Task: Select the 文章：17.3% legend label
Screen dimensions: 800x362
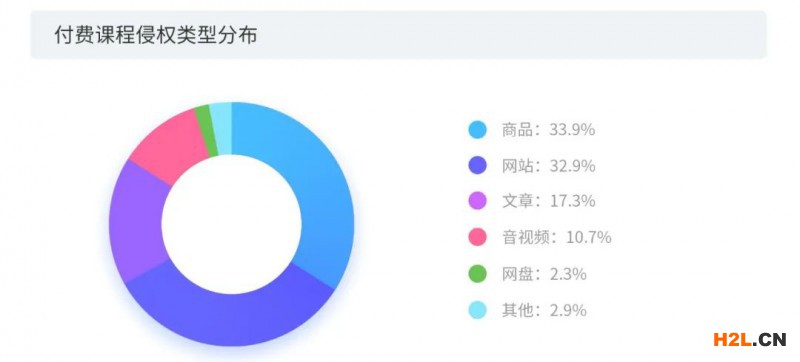Action: tap(548, 201)
